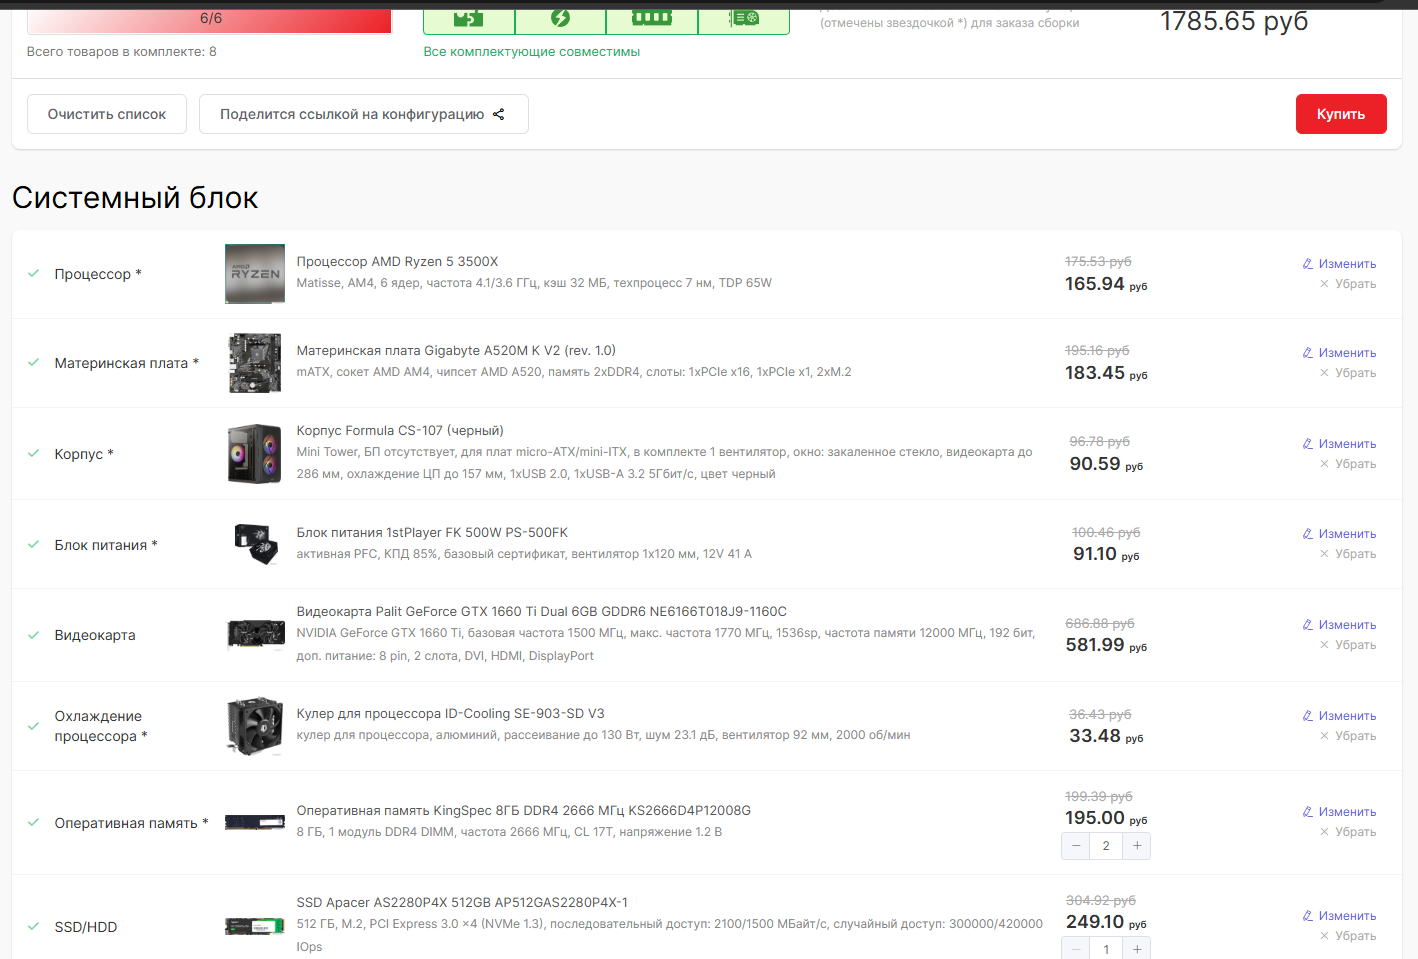The height and width of the screenshot is (959, 1418).
Task: Click the SSD quantity field showing 1
Action: coord(1106,949)
